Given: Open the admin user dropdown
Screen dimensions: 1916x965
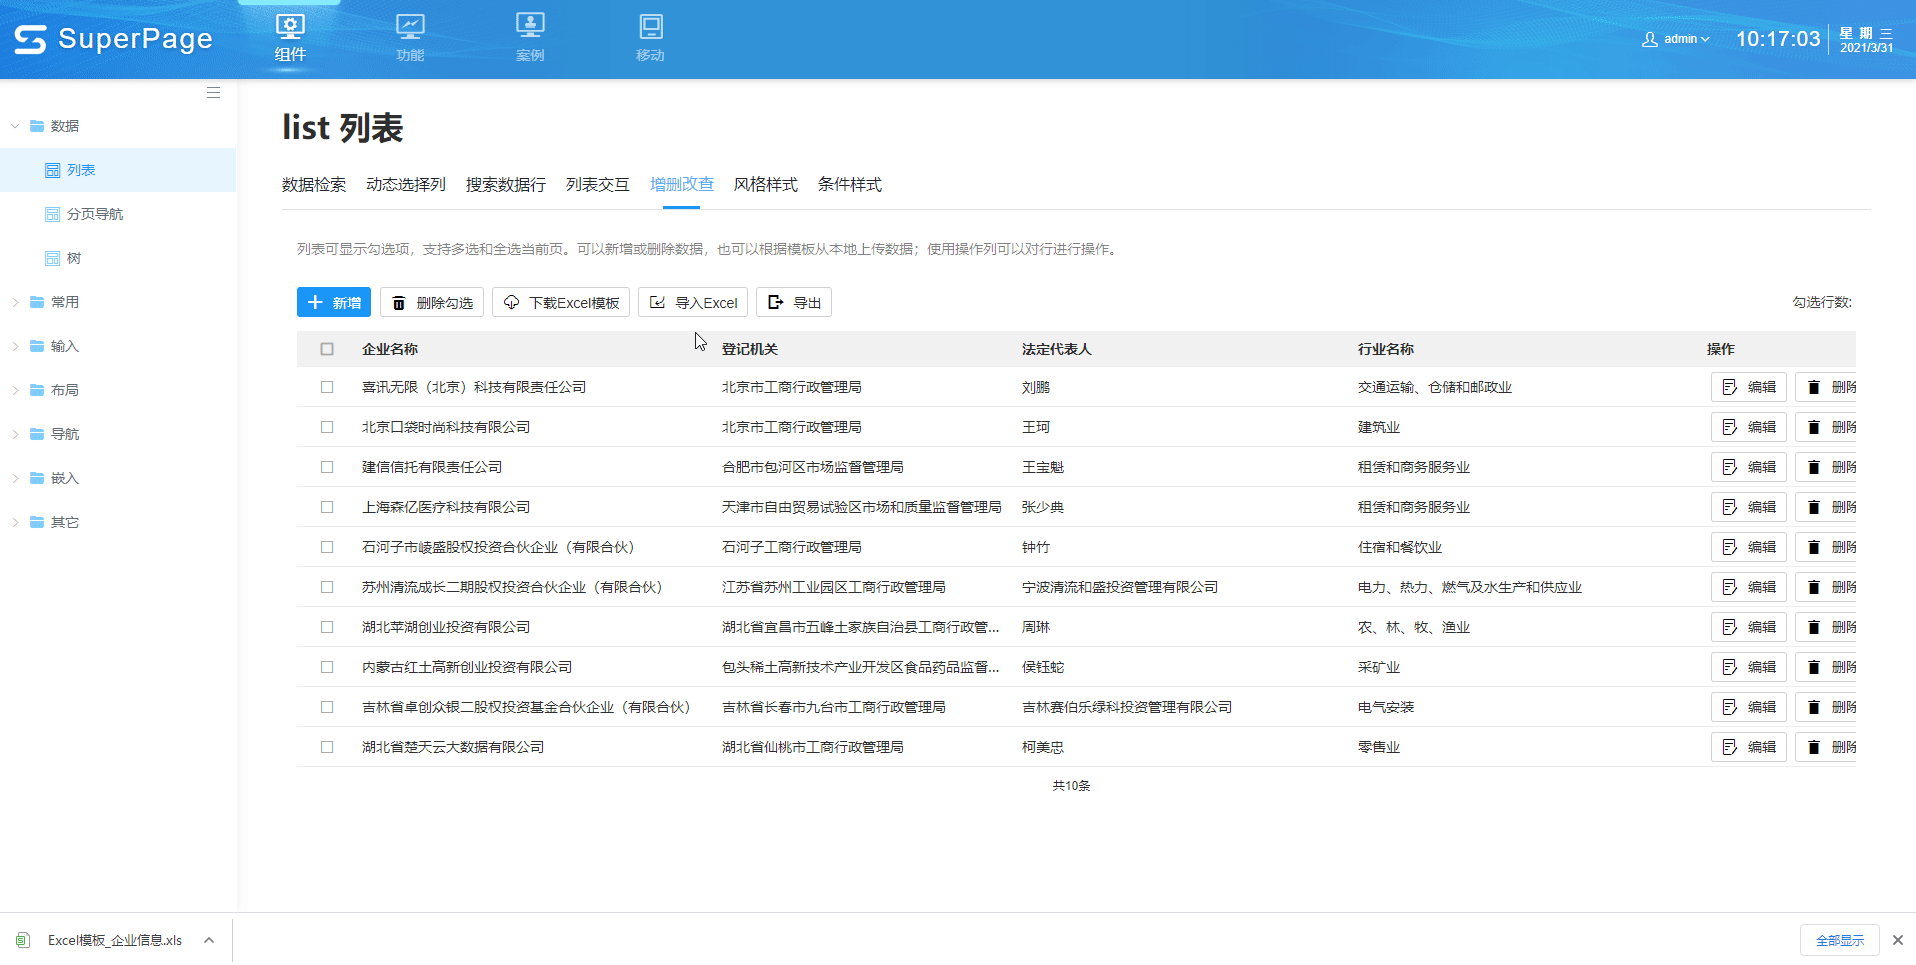Looking at the screenshot, I should pos(1676,39).
